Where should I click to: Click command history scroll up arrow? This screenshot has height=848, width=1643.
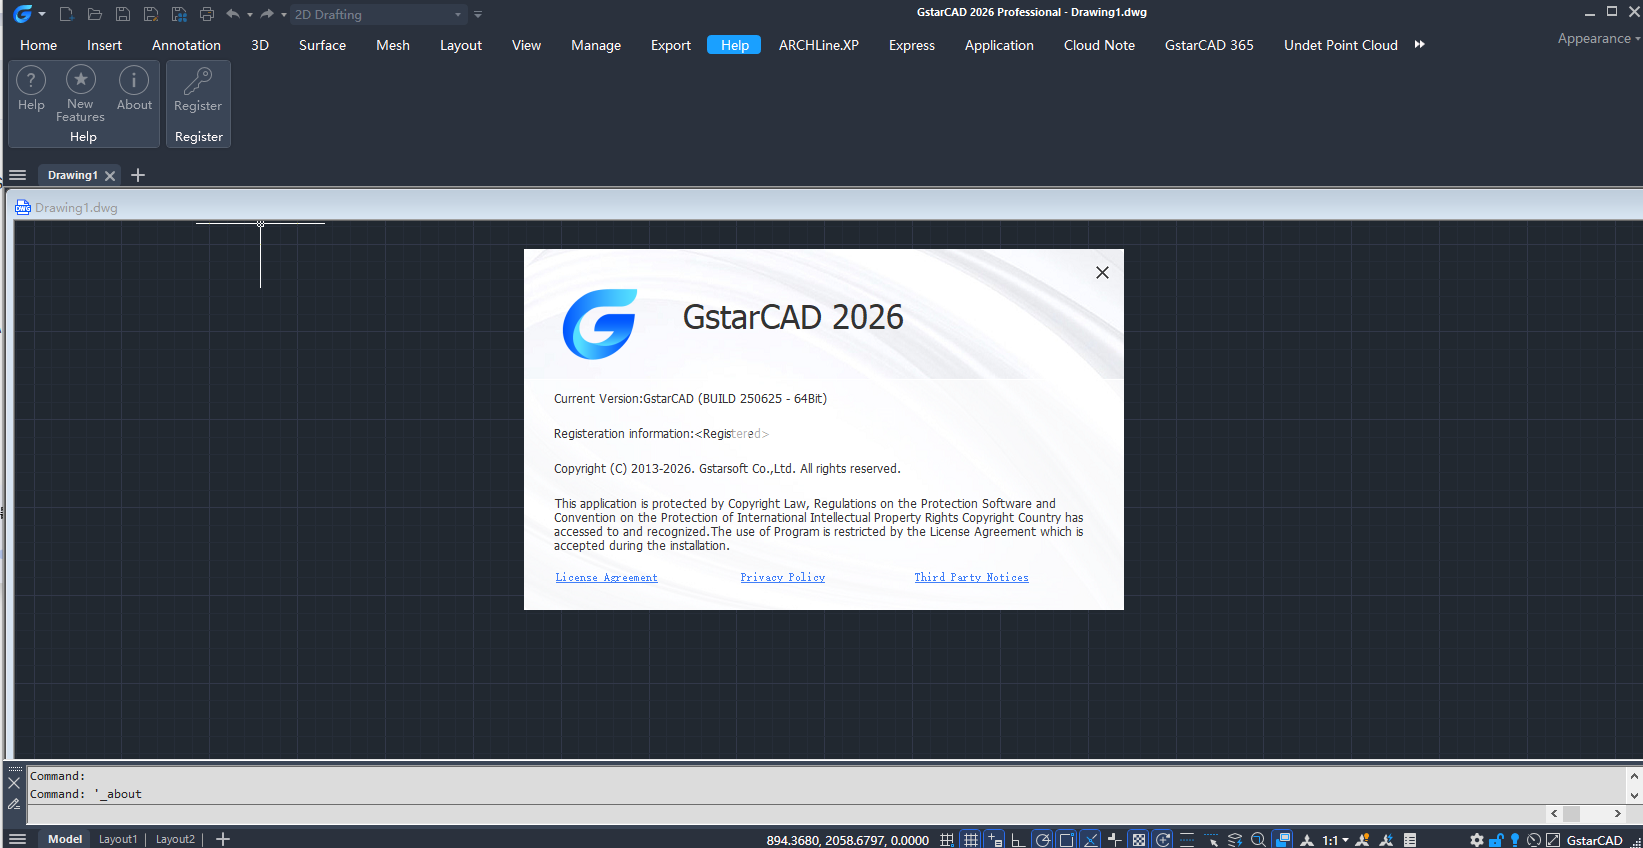pos(1634,776)
